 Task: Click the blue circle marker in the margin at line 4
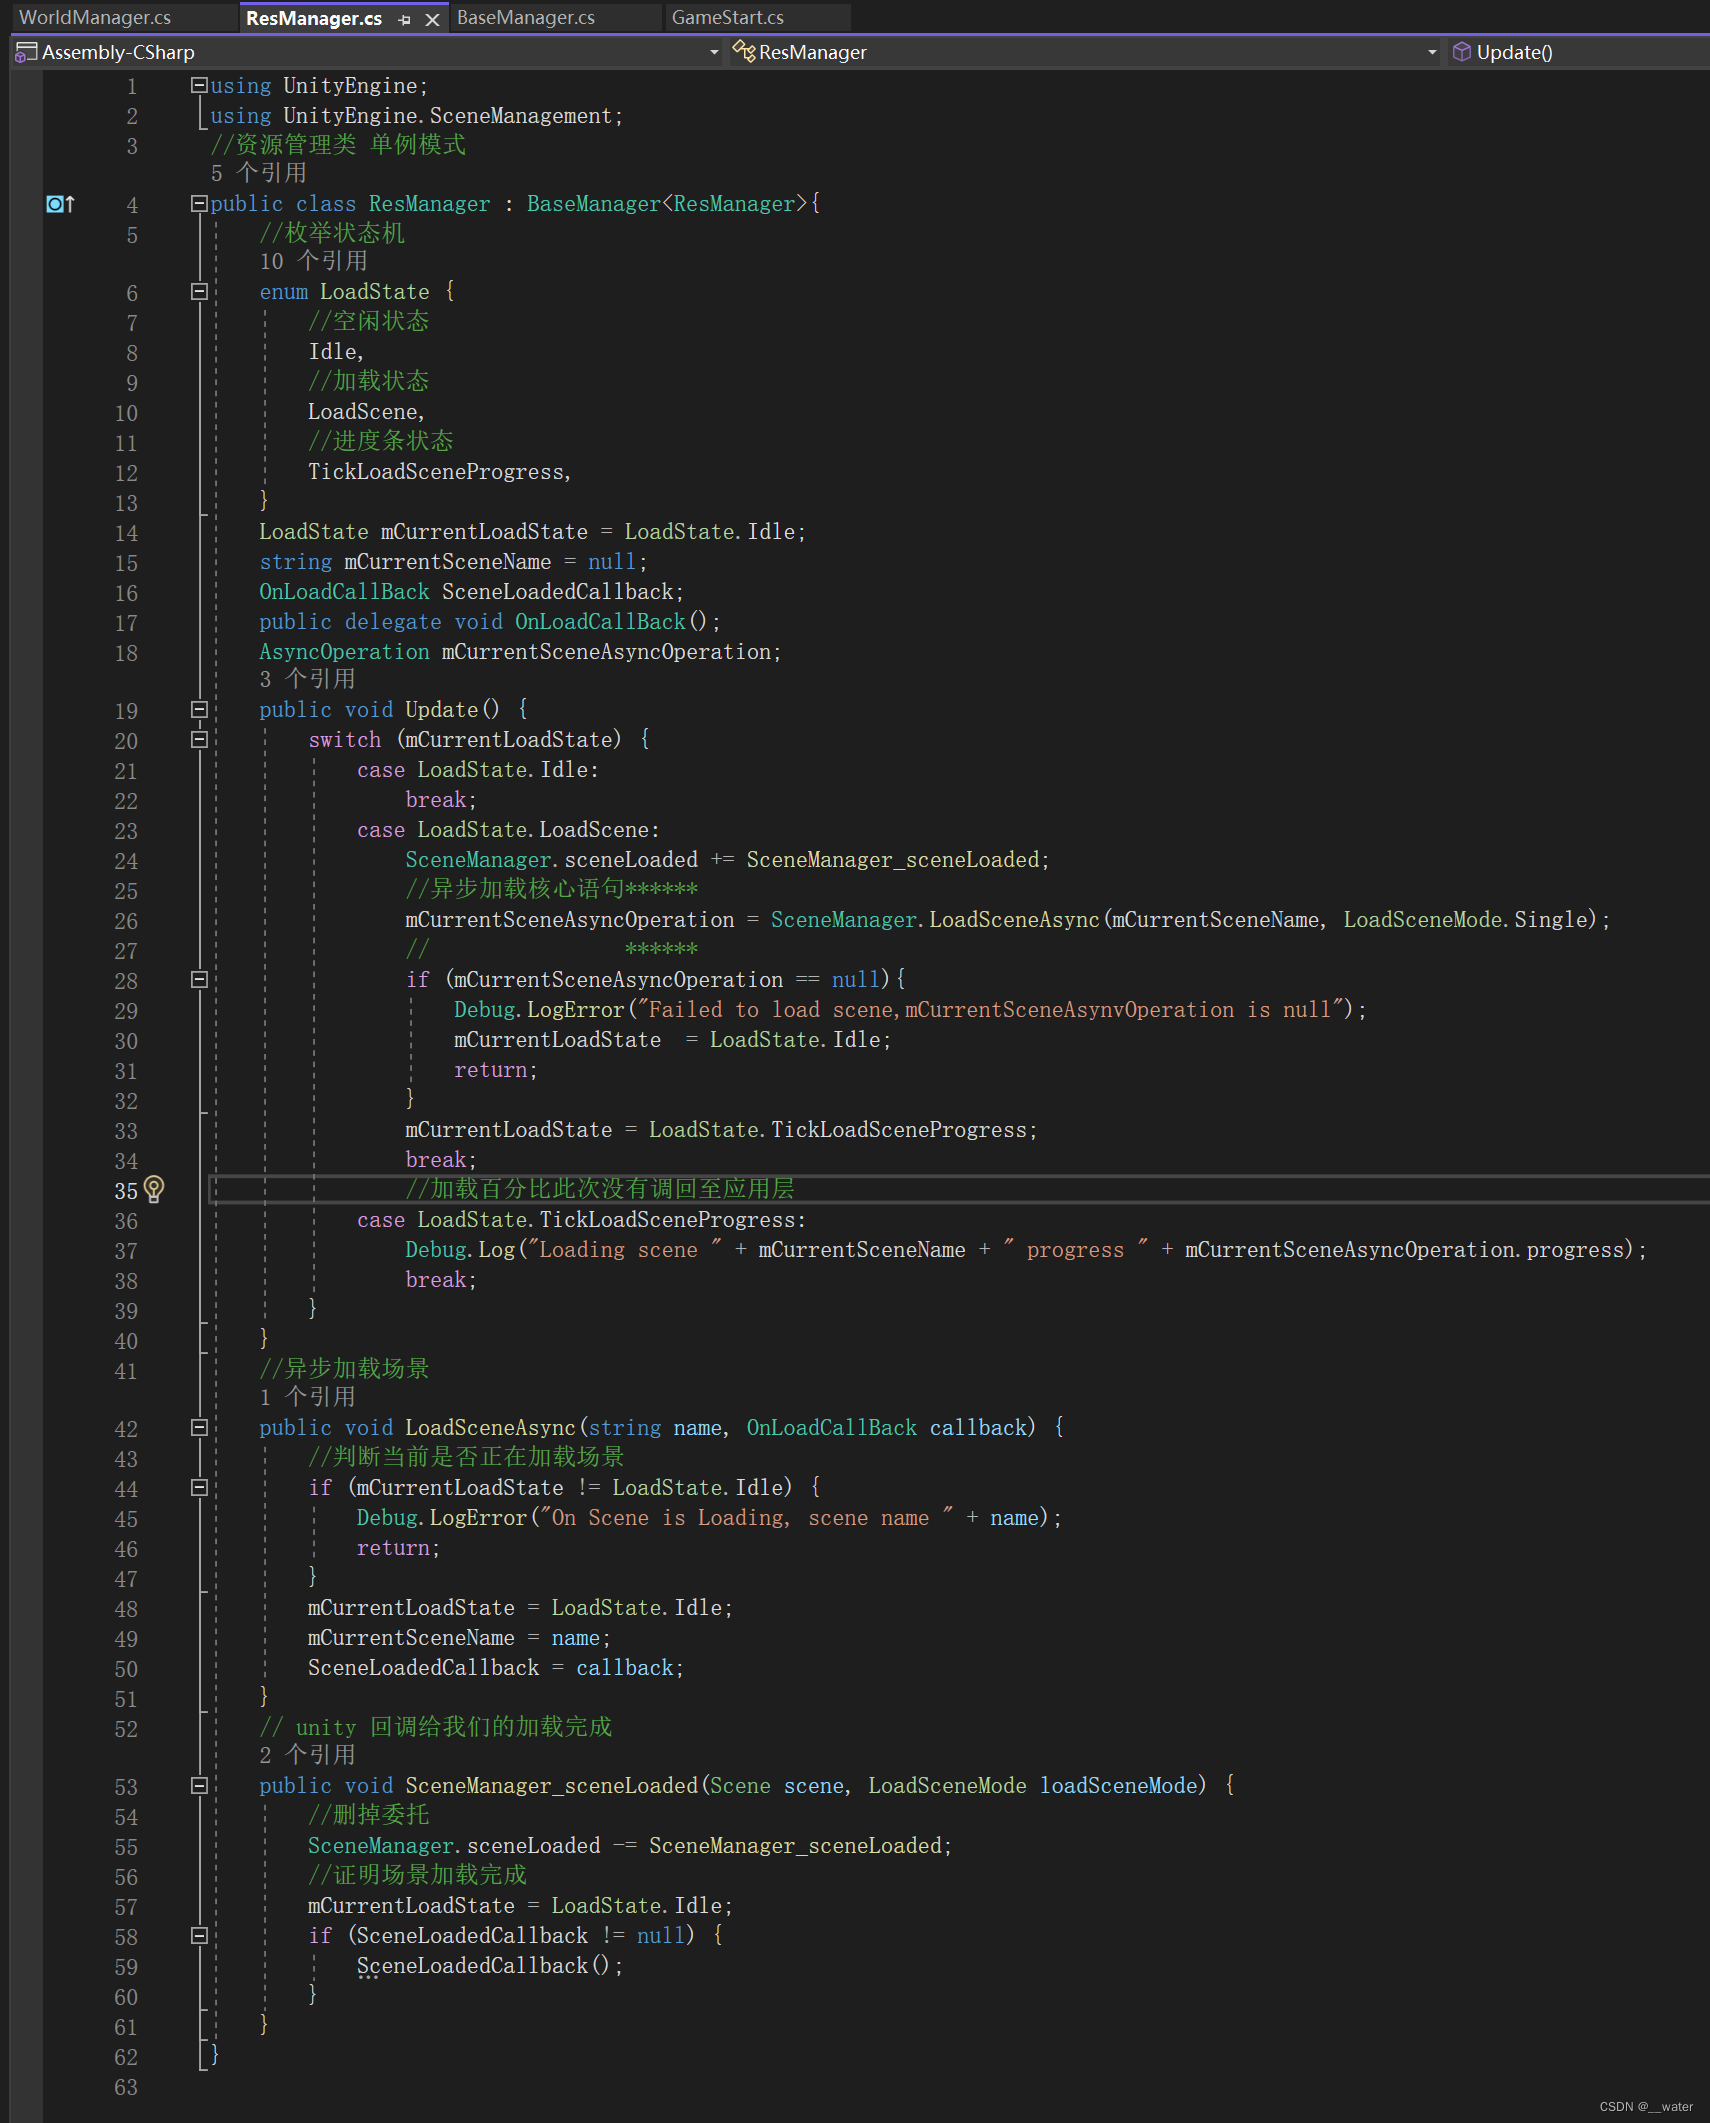click(56, 204)
